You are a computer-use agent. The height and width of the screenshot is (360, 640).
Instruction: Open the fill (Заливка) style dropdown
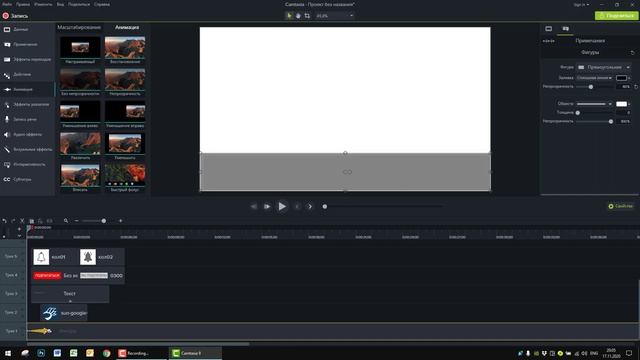pos(594,78)
